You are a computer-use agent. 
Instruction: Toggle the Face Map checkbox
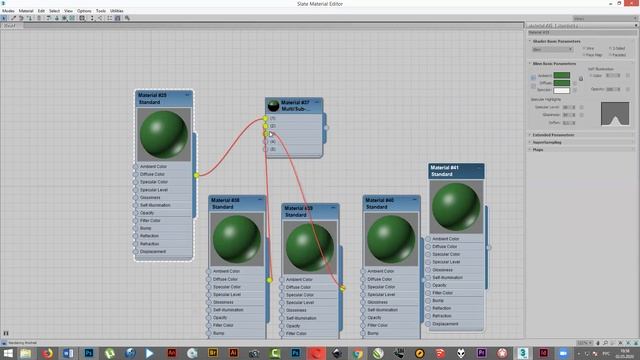(584, 55)
